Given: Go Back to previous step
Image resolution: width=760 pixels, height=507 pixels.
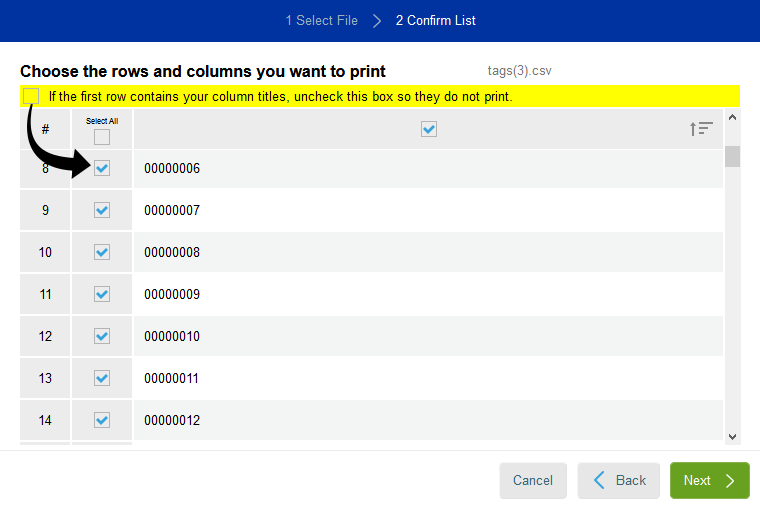Looking at the screenshot, I should 618,480.
